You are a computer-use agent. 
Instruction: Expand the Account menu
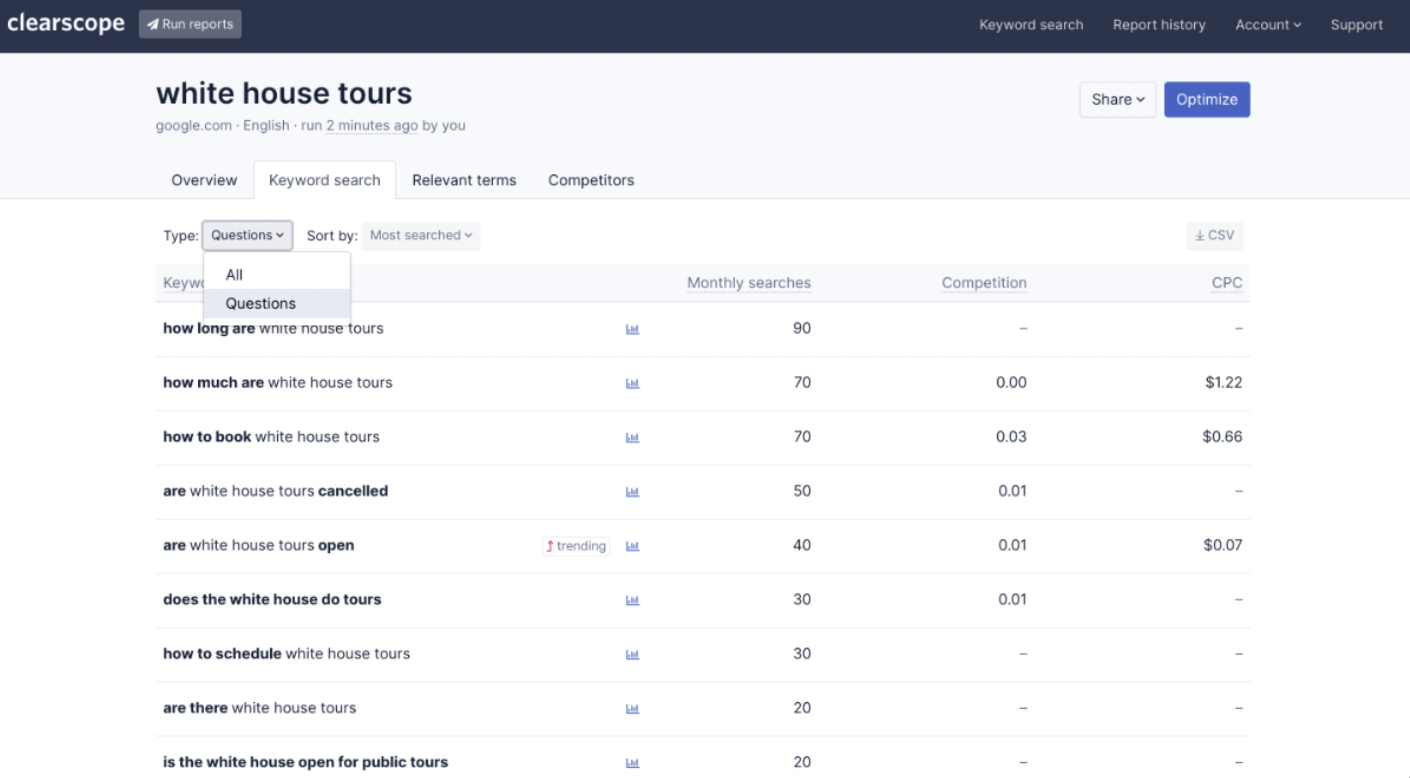[1268, 25]
